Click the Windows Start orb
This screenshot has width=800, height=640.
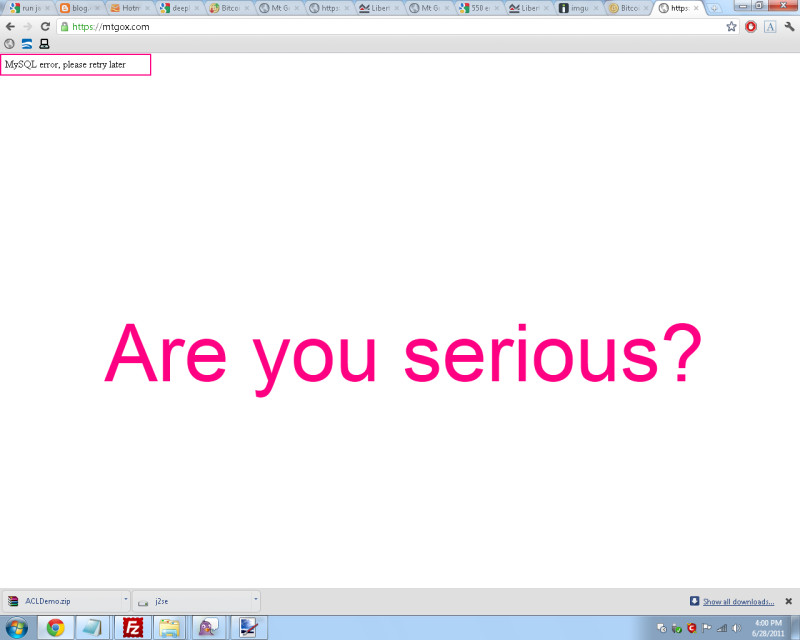coord(17,627)
